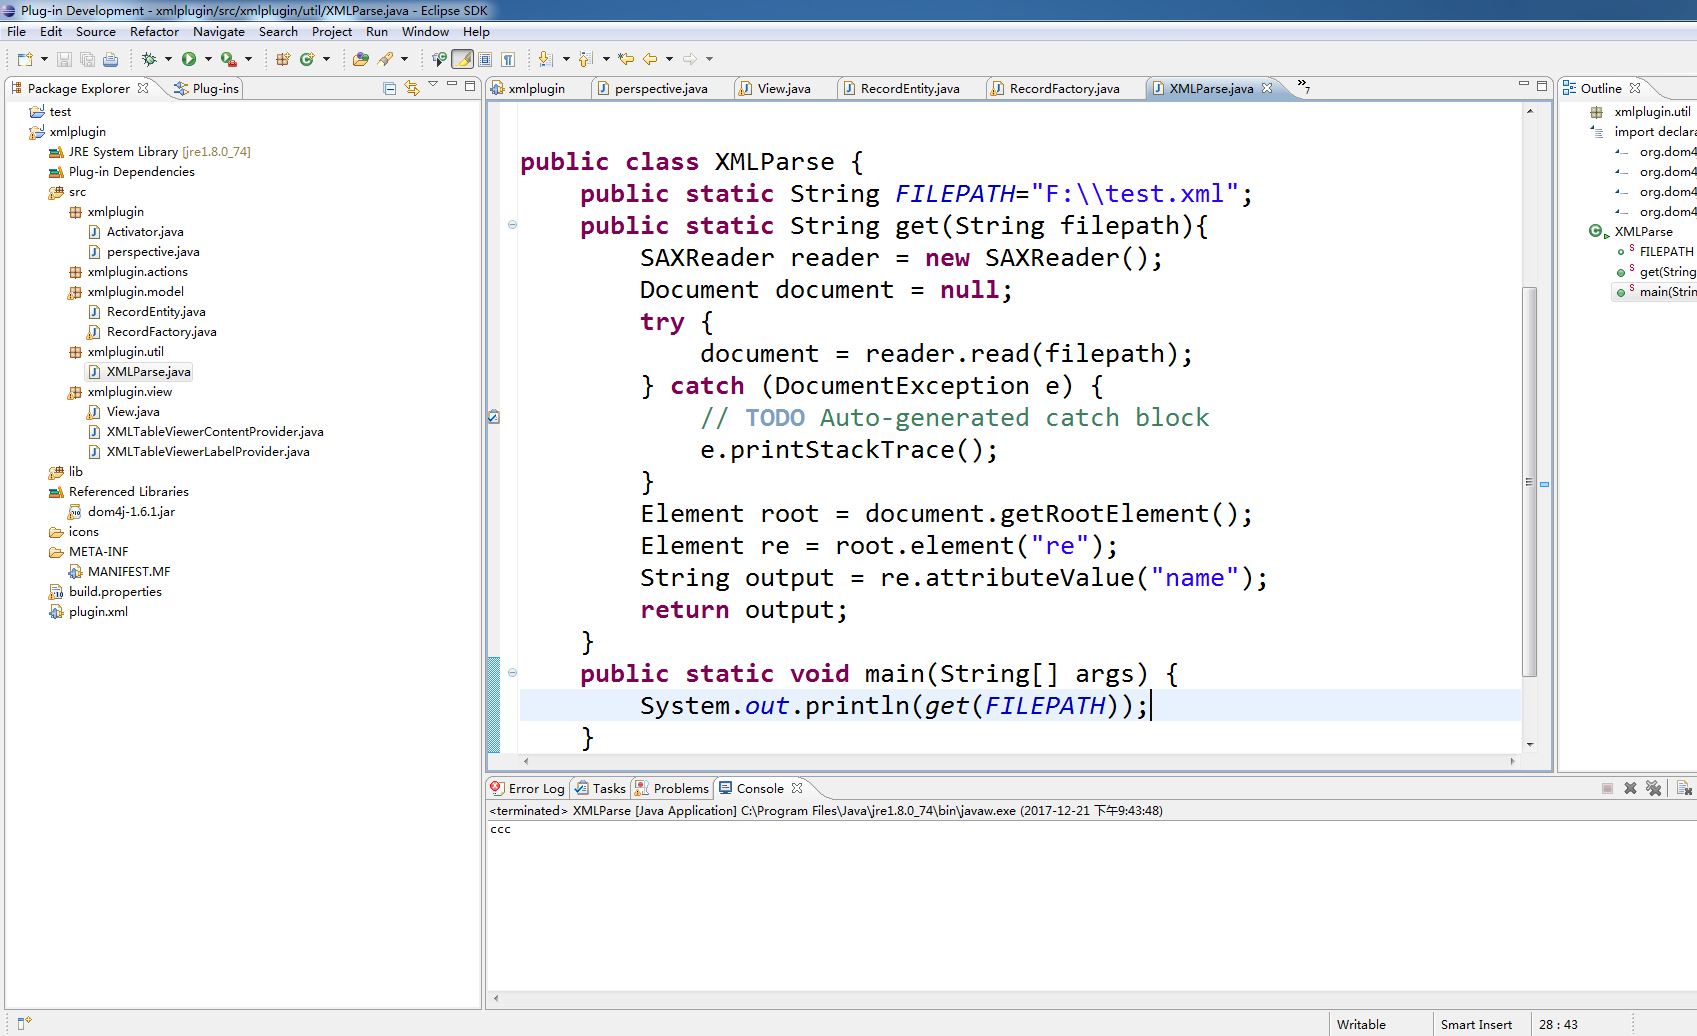Screen dimensions: 1697x1036
Task: Collapse the get method fold marker
Action: click(512, 225)
